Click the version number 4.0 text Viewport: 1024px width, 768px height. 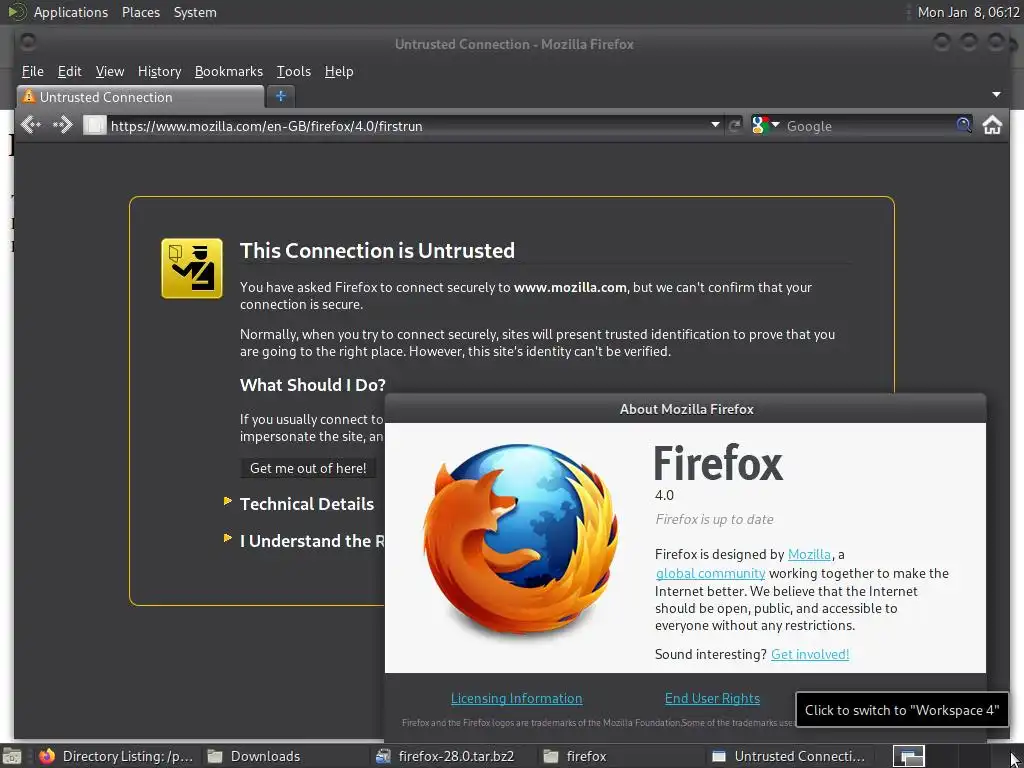[x=664, y=495]
